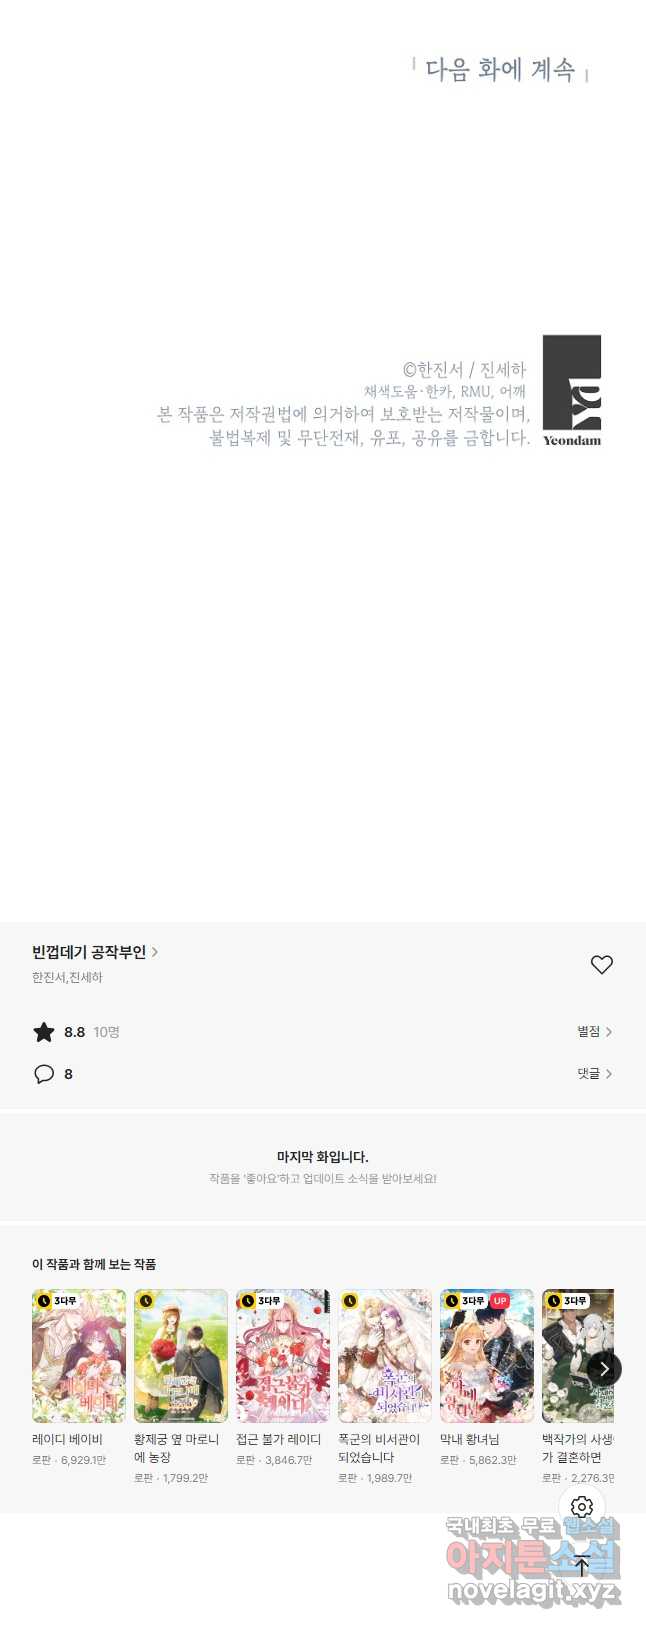The width and height of the screenshot is (646, 1629).
Task: Open 폭군의 비서관이 되었습니다 cover
Action: coord(385,1356)
